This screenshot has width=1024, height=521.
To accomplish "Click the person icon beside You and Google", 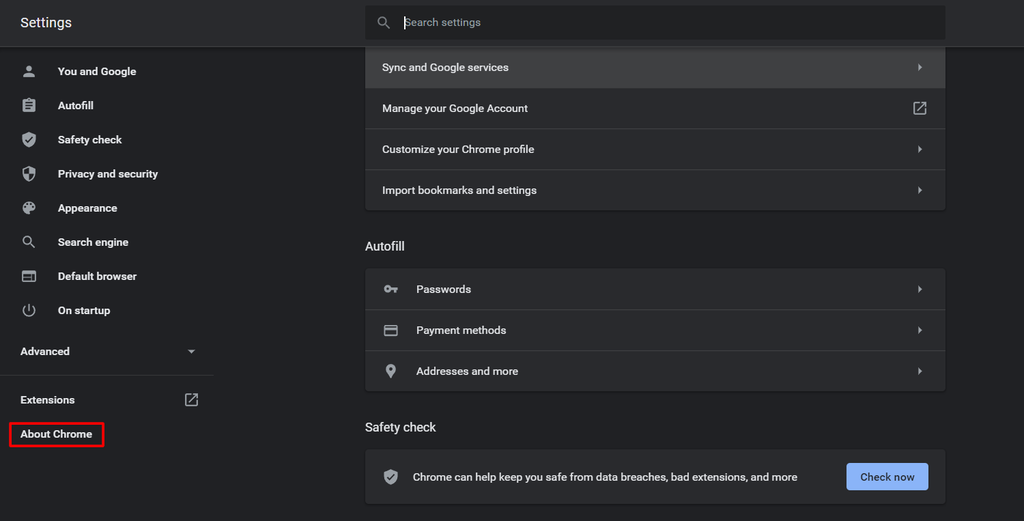I will (29, 71).
